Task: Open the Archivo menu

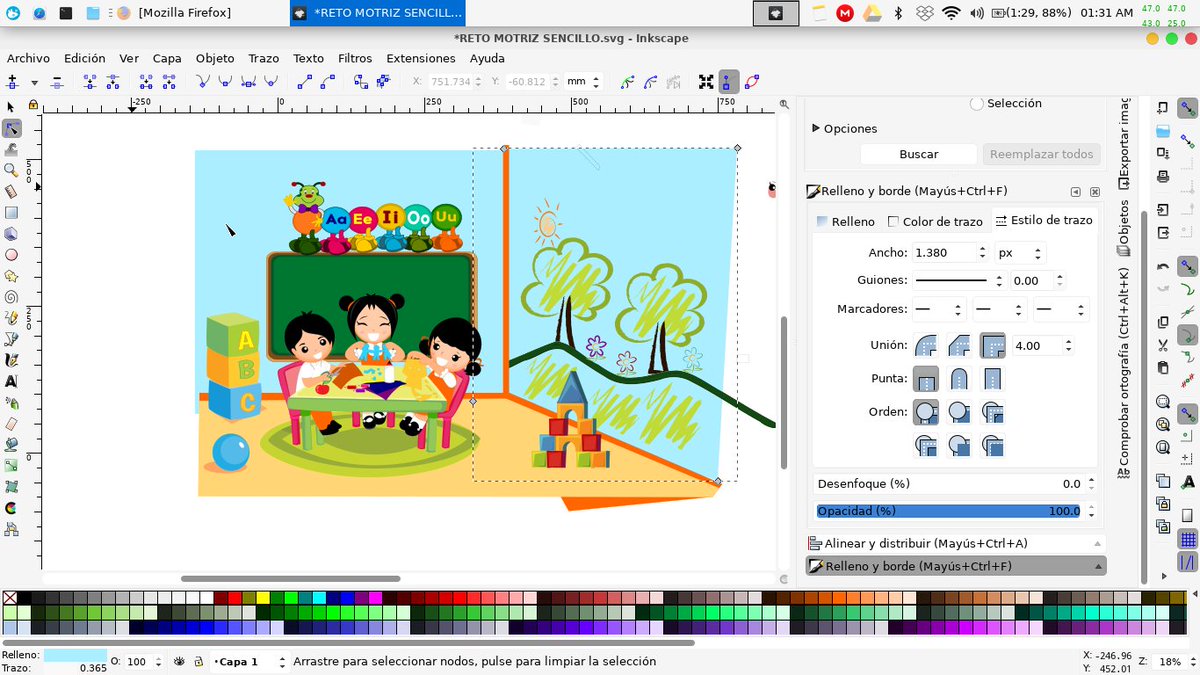Action: [x=28, y=58]
